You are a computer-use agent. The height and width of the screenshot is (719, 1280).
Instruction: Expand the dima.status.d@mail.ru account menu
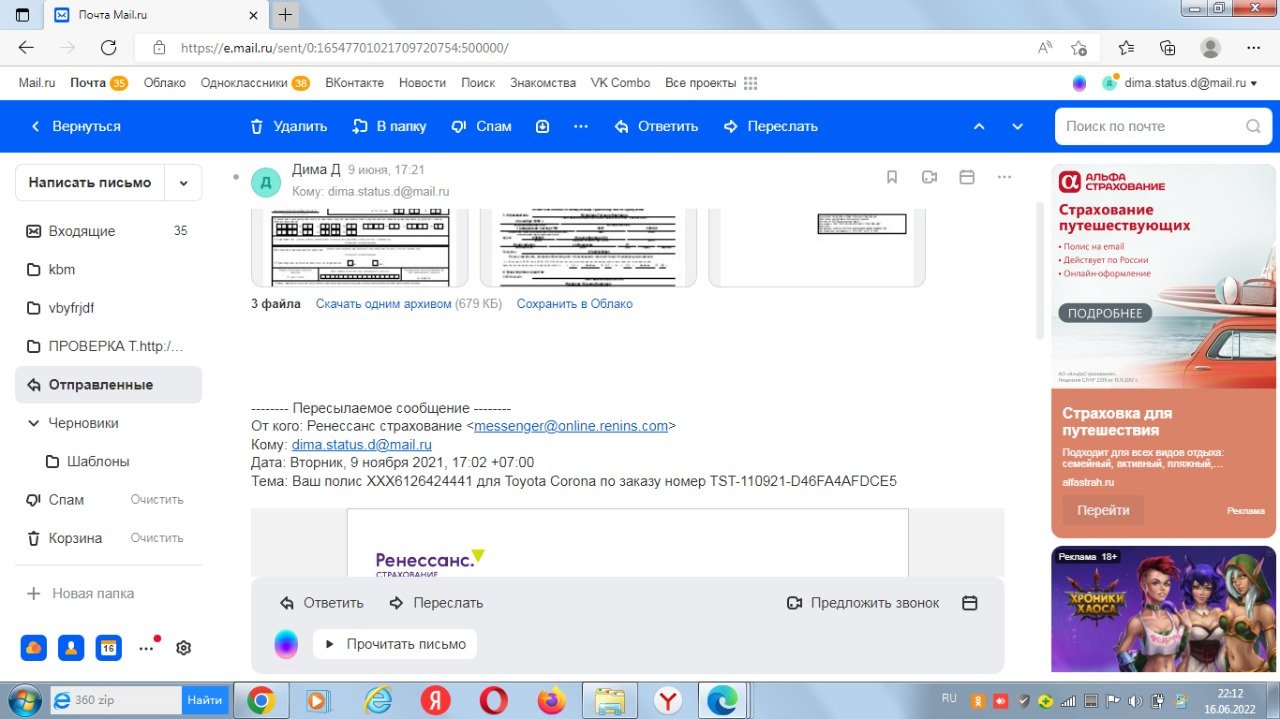pyautogui.click(x=1189, y=83)
